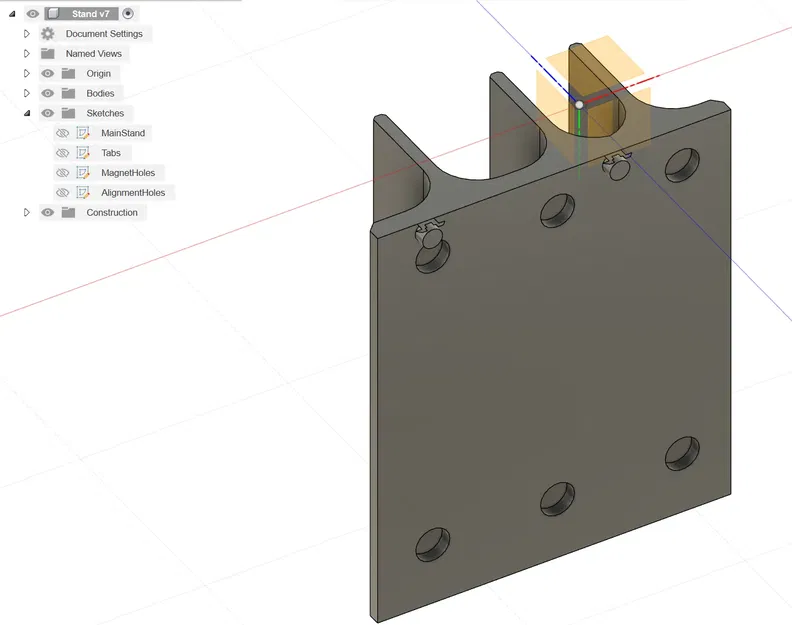Expand the Bodies folder
The width and height of the screenshot is (792, 625).
pos(27,93)
